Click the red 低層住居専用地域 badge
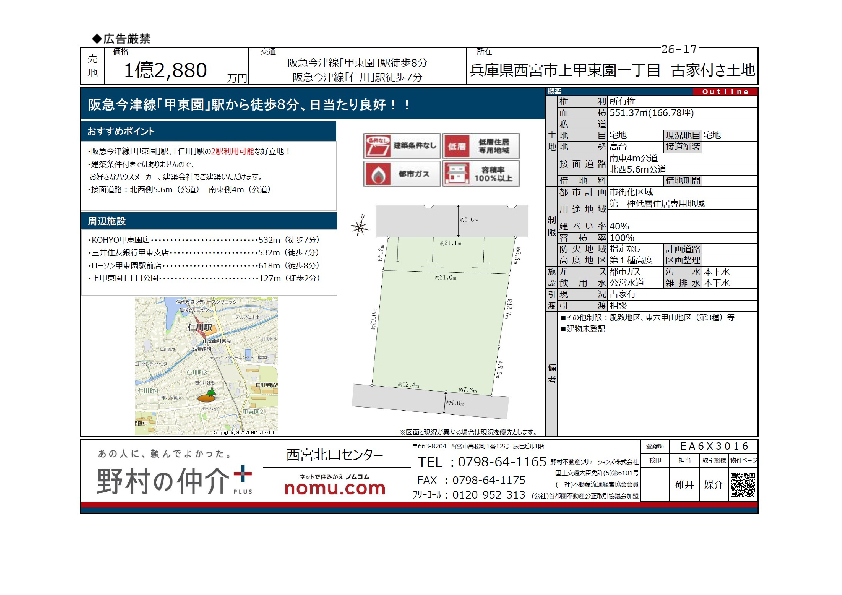 [481, 146]
